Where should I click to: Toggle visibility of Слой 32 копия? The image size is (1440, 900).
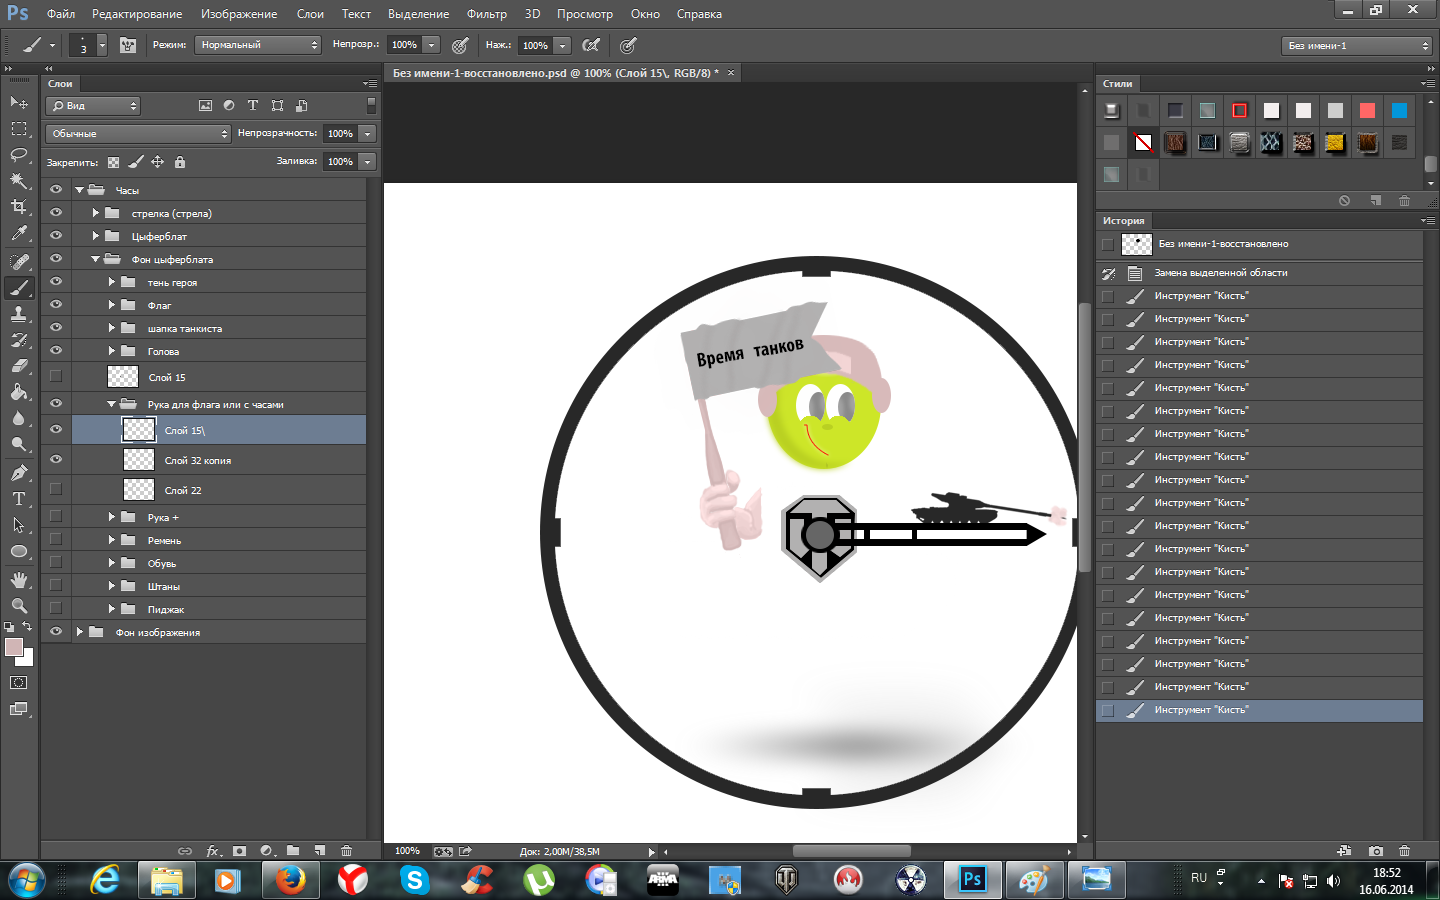(56, 460)
